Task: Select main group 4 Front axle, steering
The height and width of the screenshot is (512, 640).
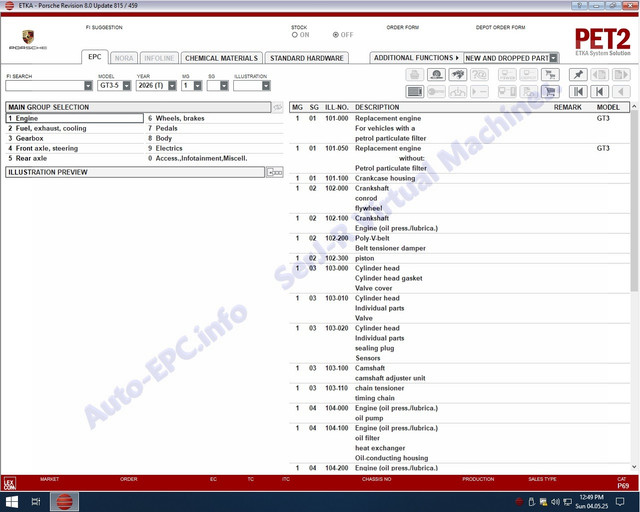Action: click(75, 148)
